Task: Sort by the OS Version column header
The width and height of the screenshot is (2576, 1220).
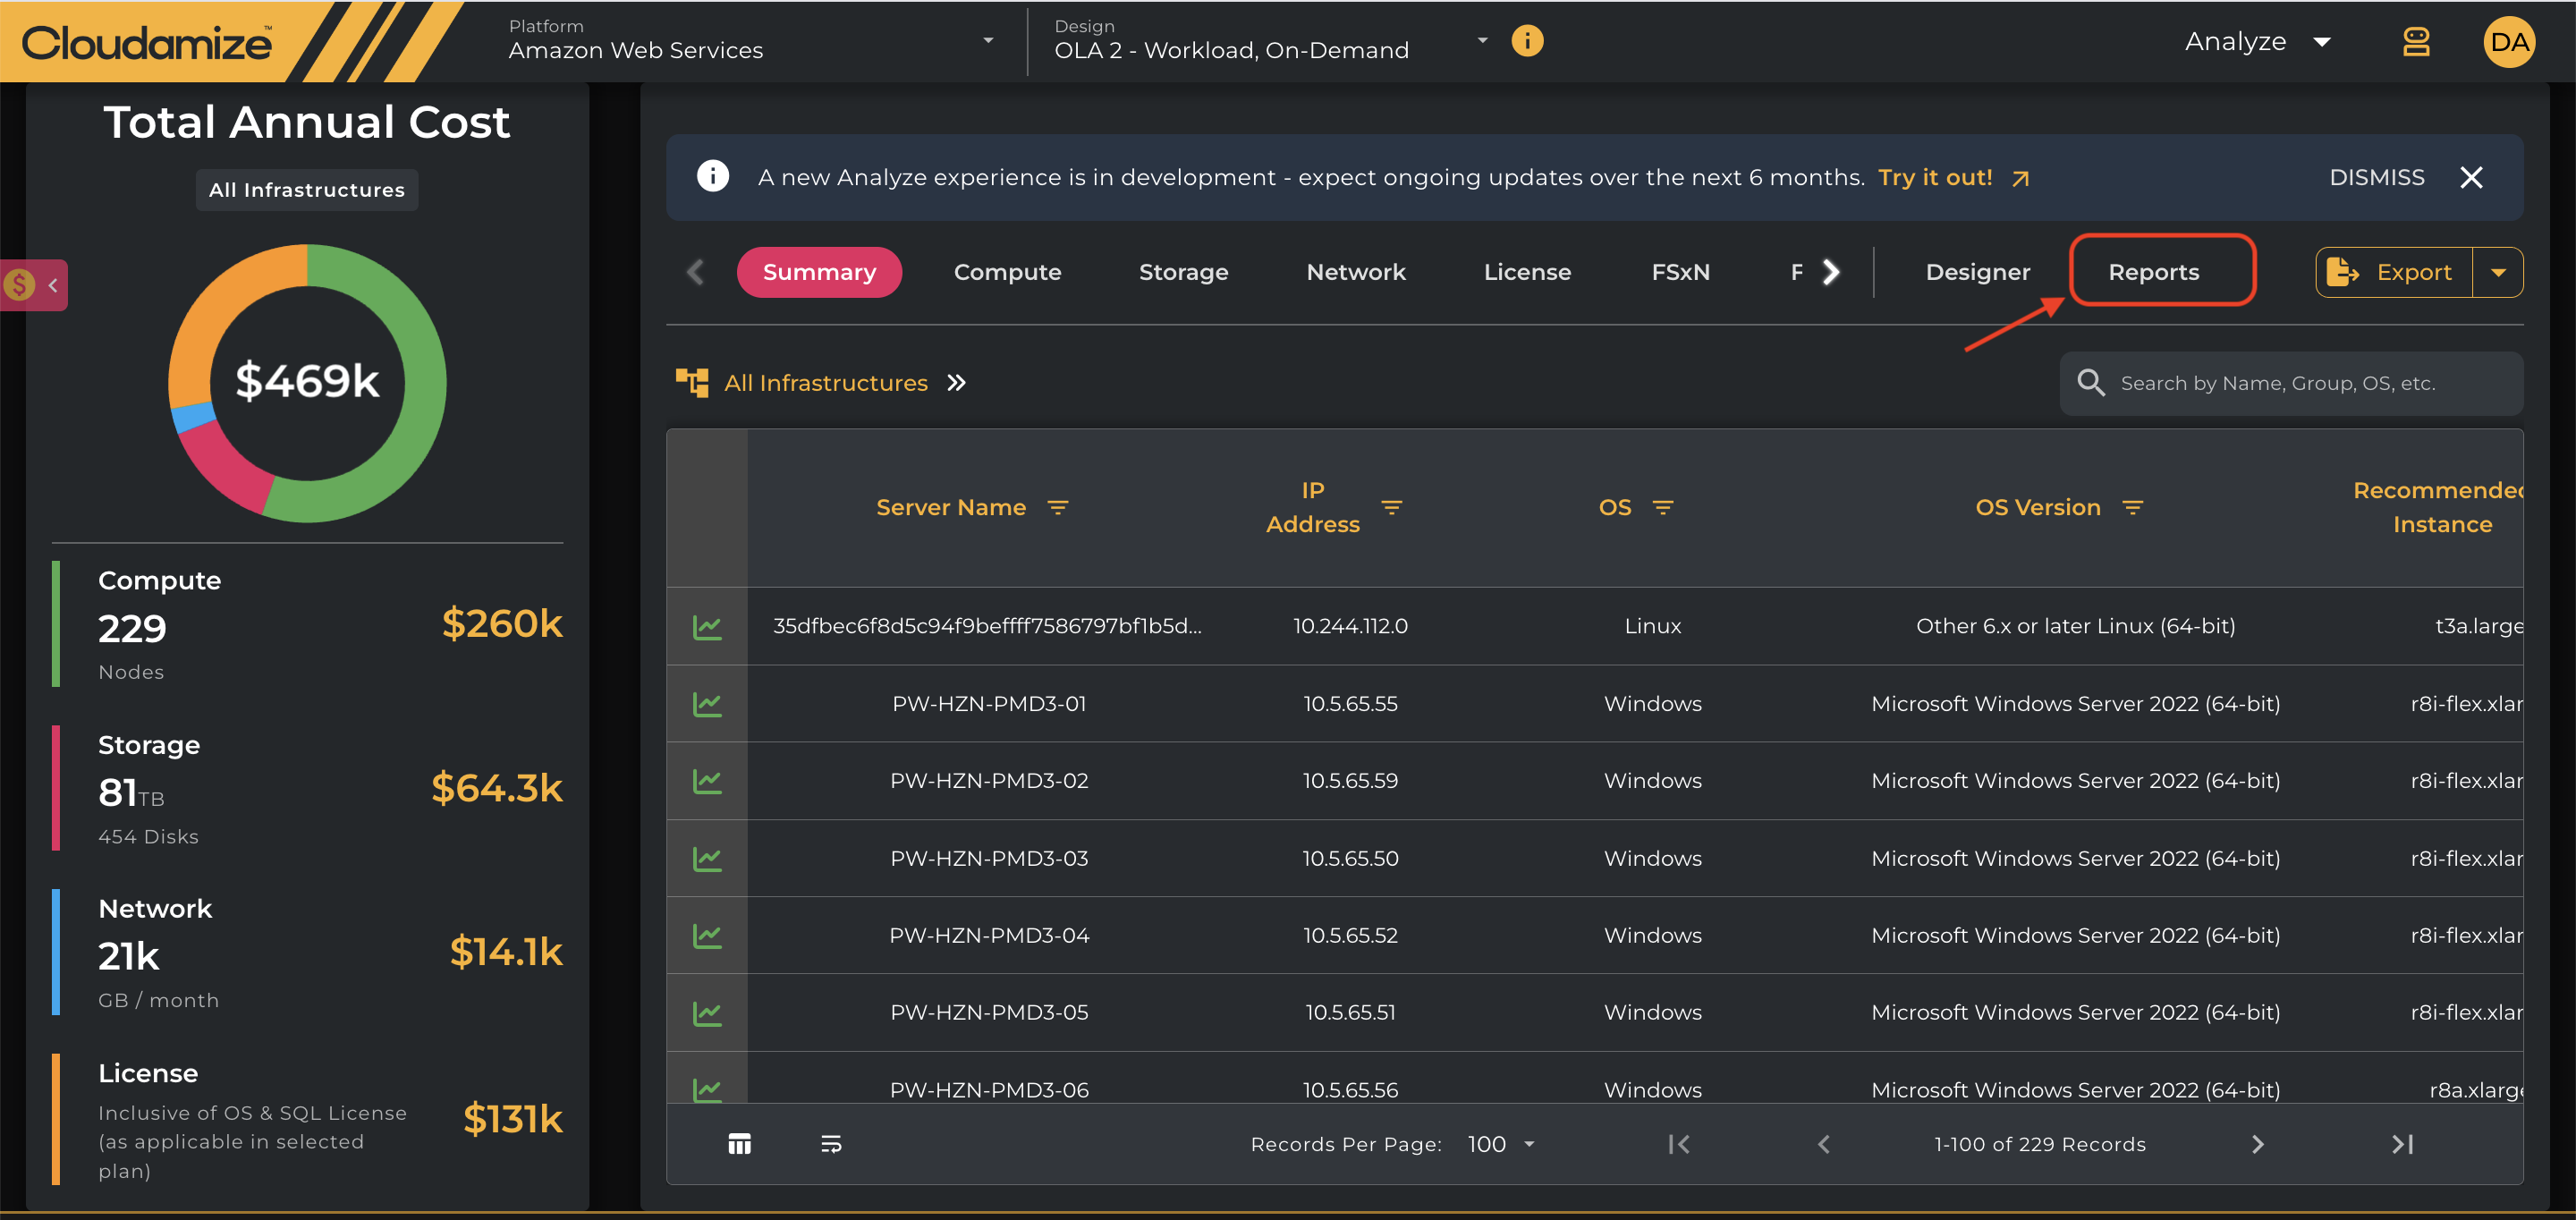Action: tap(2037, 508)
